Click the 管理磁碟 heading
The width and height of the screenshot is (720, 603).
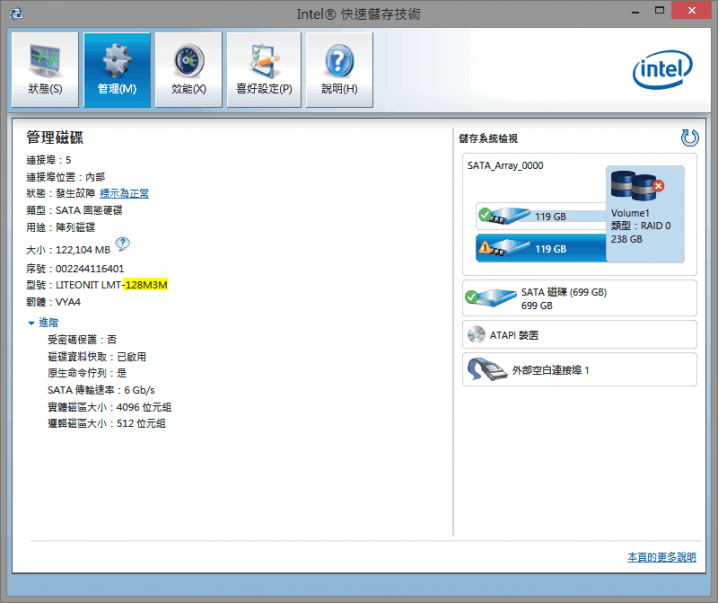pos(55,137)
